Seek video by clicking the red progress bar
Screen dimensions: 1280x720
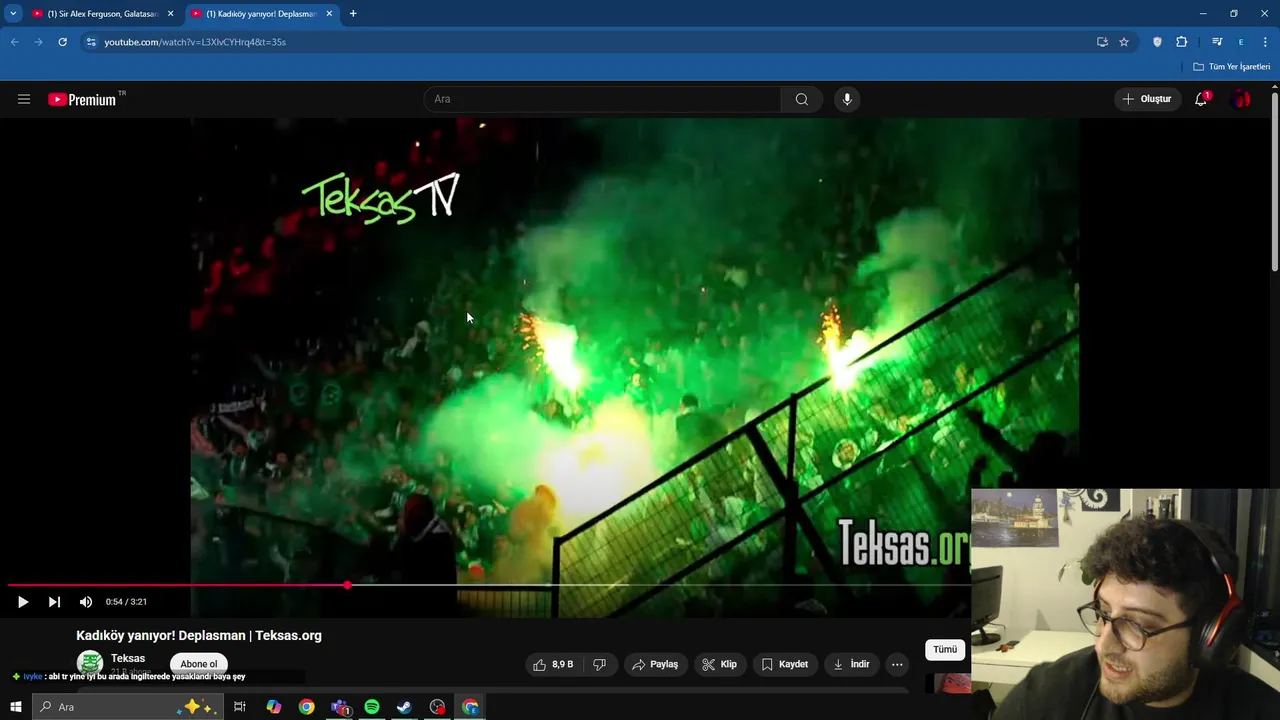point(177,585)
